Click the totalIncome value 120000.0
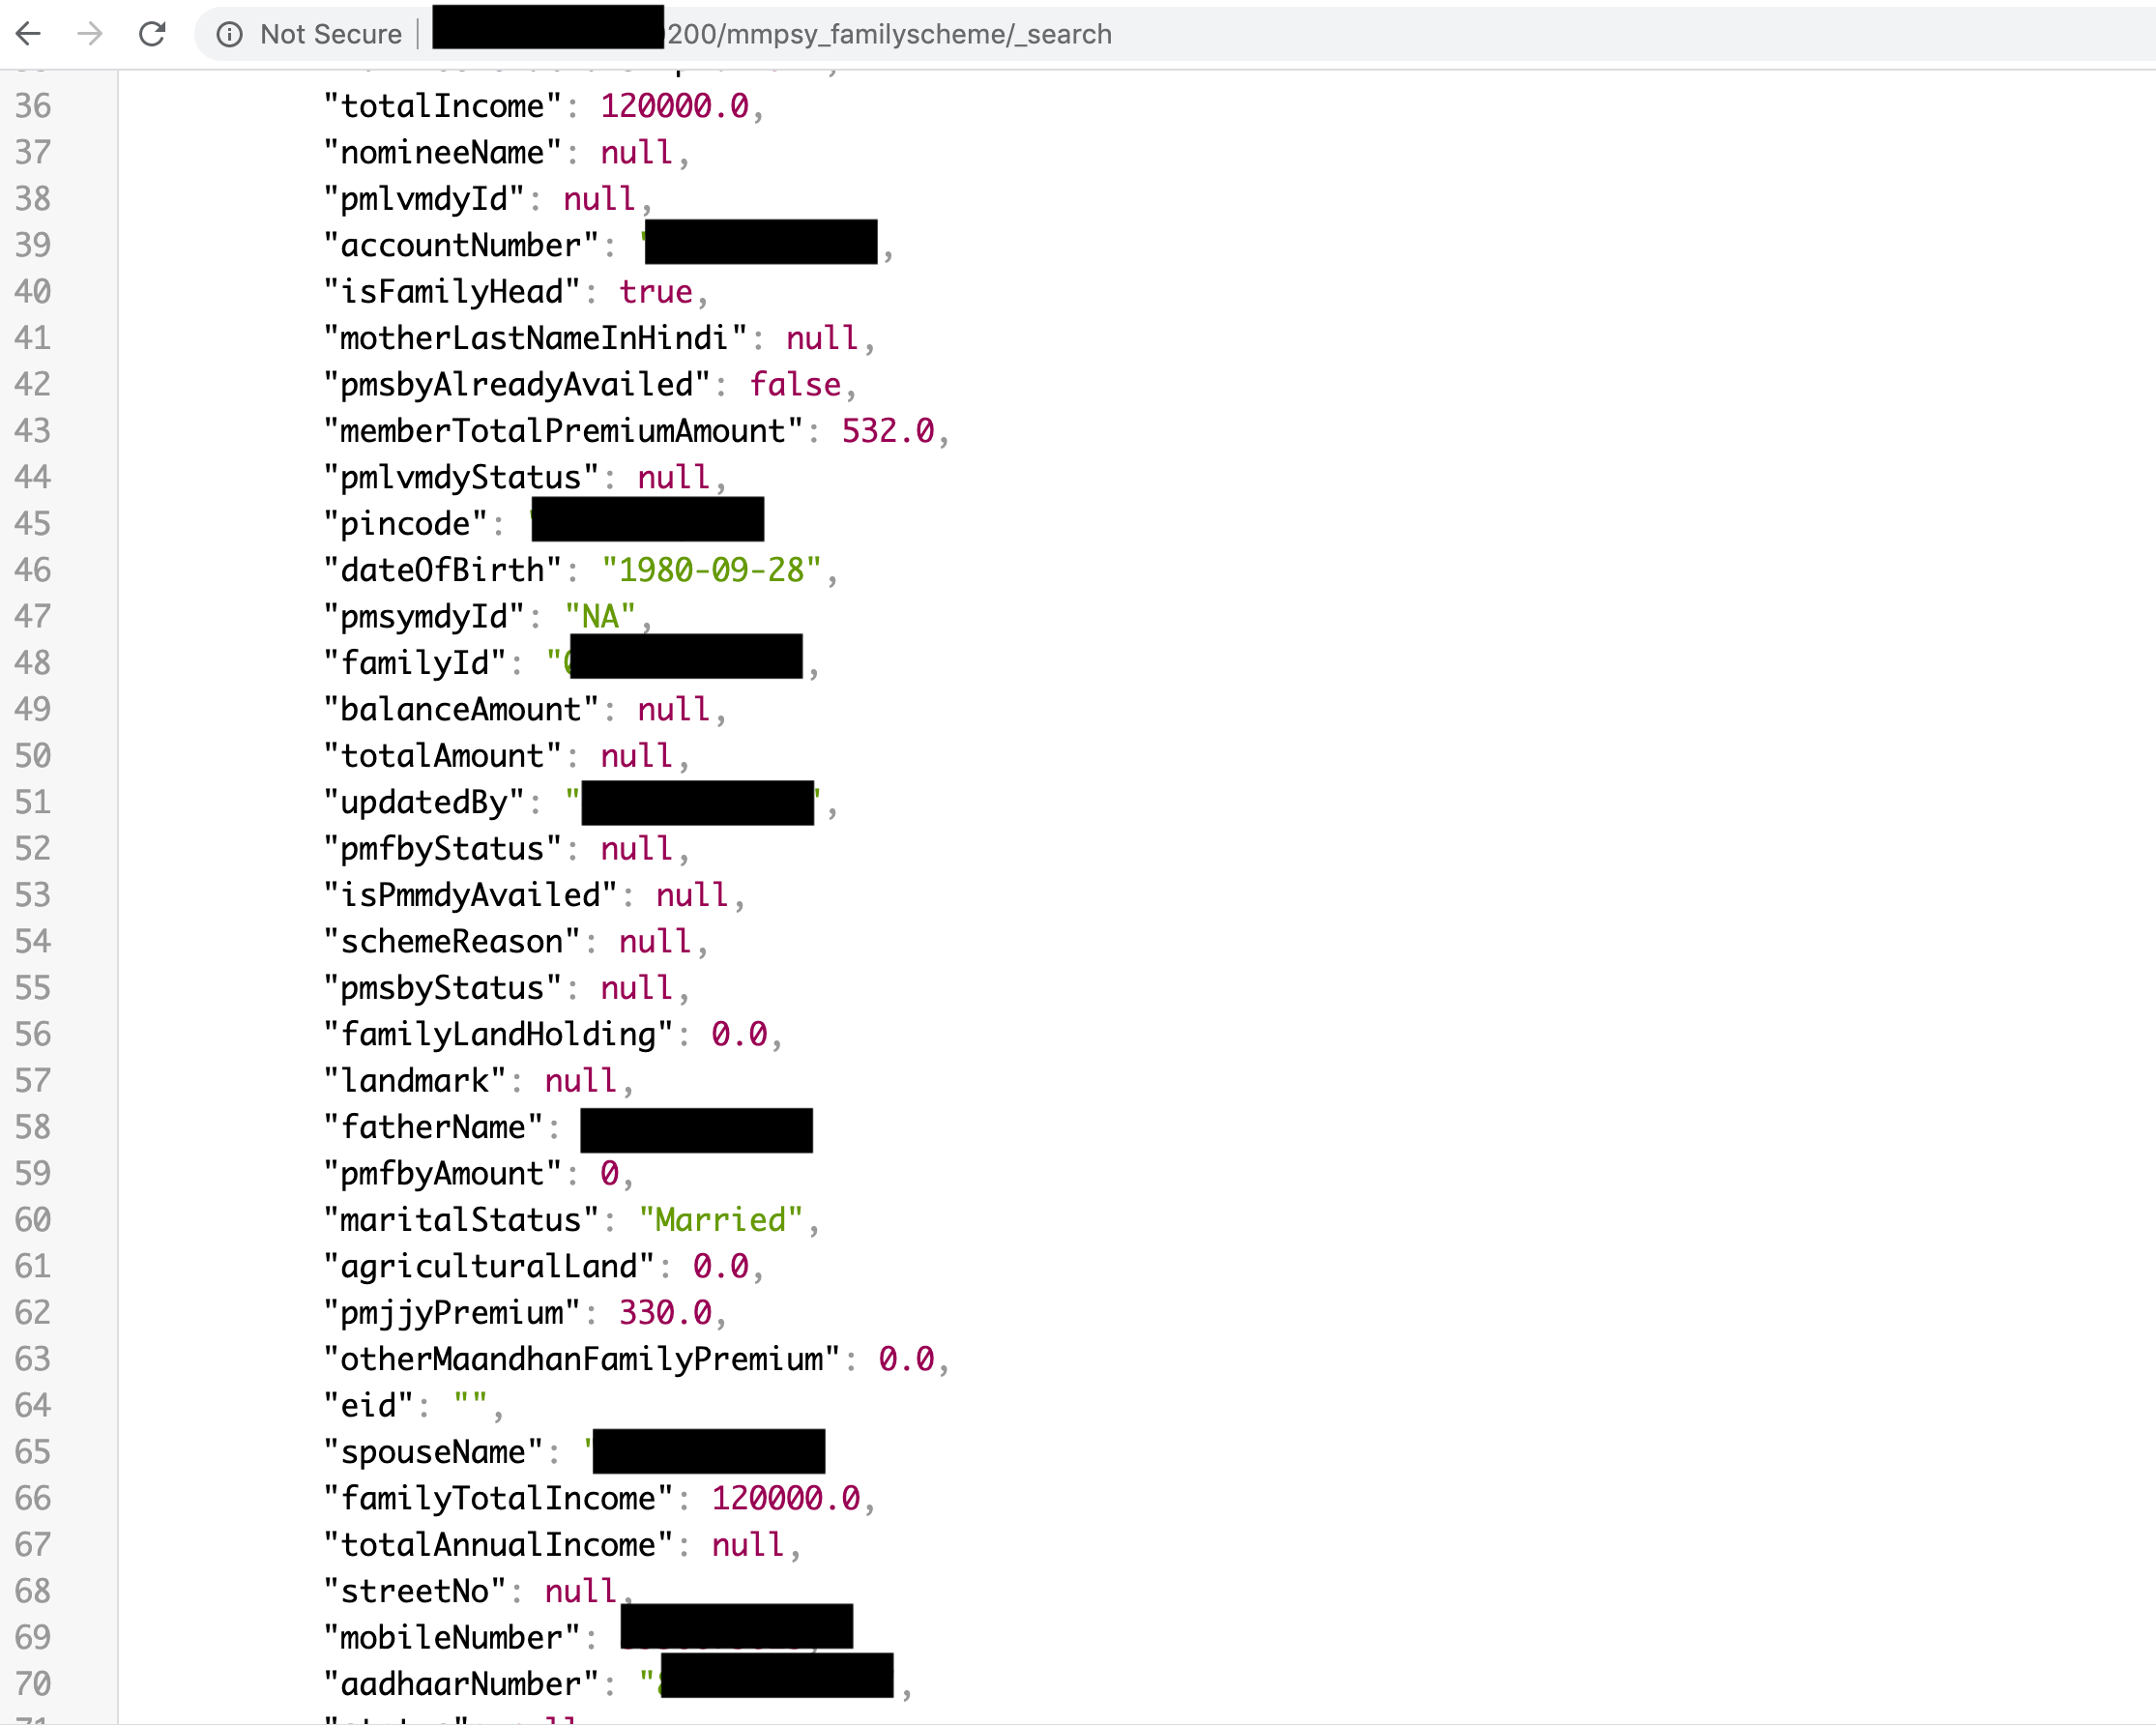This screenshot has width=2156, height=1725. [x=674, y=106]
